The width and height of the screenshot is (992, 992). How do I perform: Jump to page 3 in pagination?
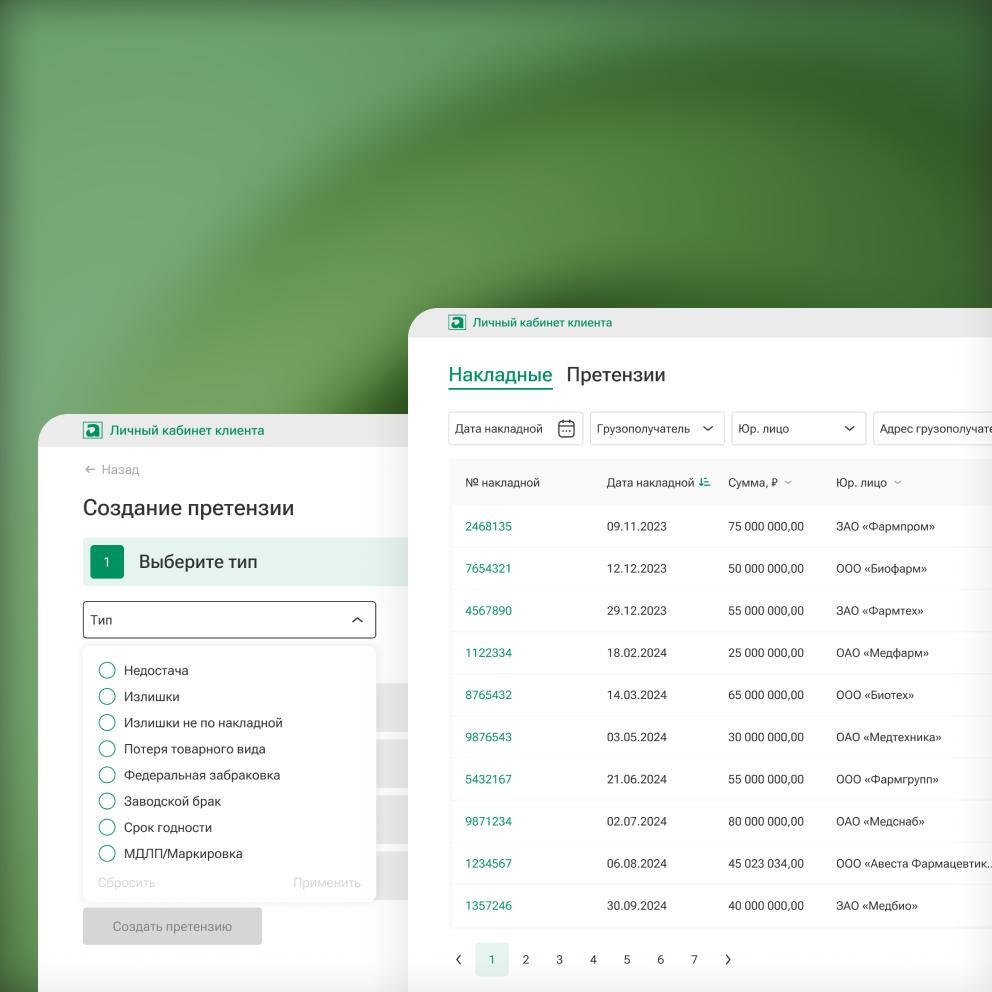coord(559,959)
